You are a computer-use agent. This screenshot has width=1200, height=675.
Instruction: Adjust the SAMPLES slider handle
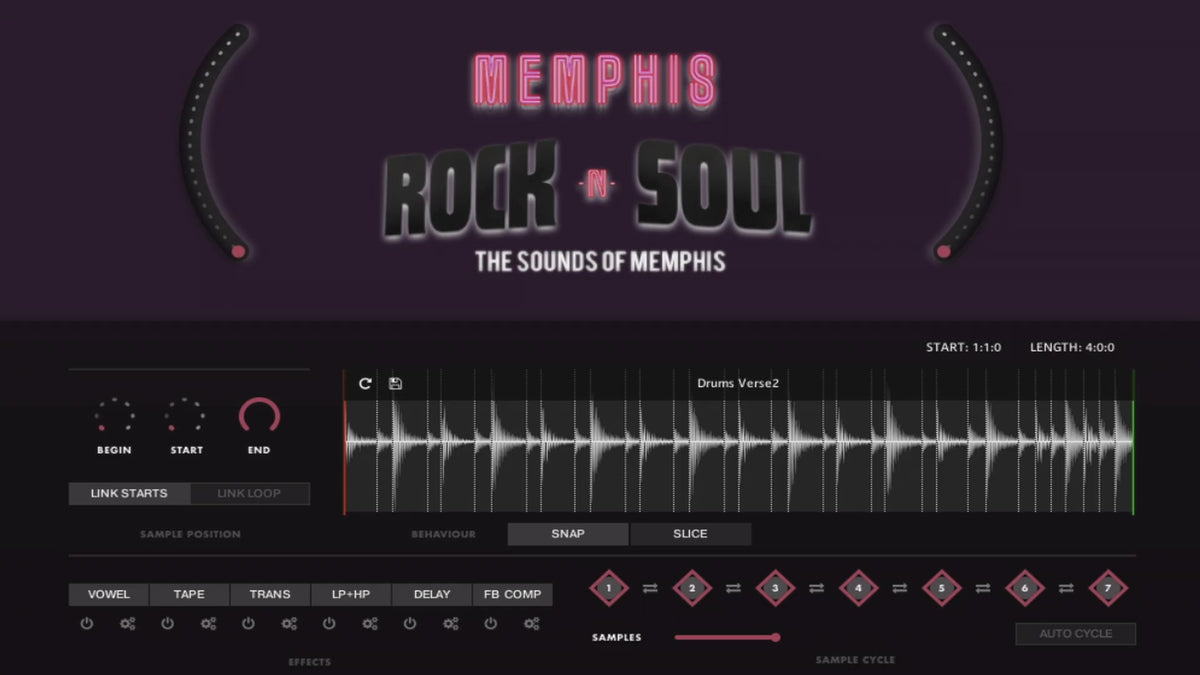coord(775,637)
